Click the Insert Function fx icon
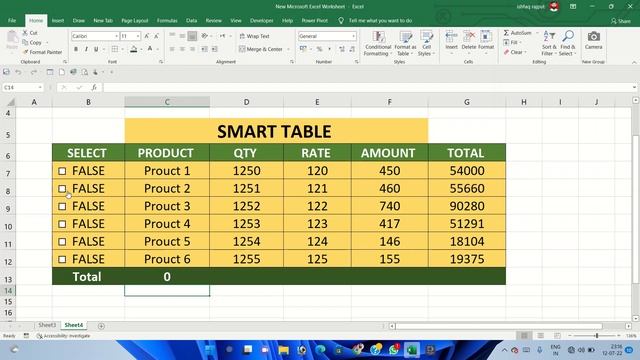This screenshot has width=640, height=360. [x=94, y=87]
